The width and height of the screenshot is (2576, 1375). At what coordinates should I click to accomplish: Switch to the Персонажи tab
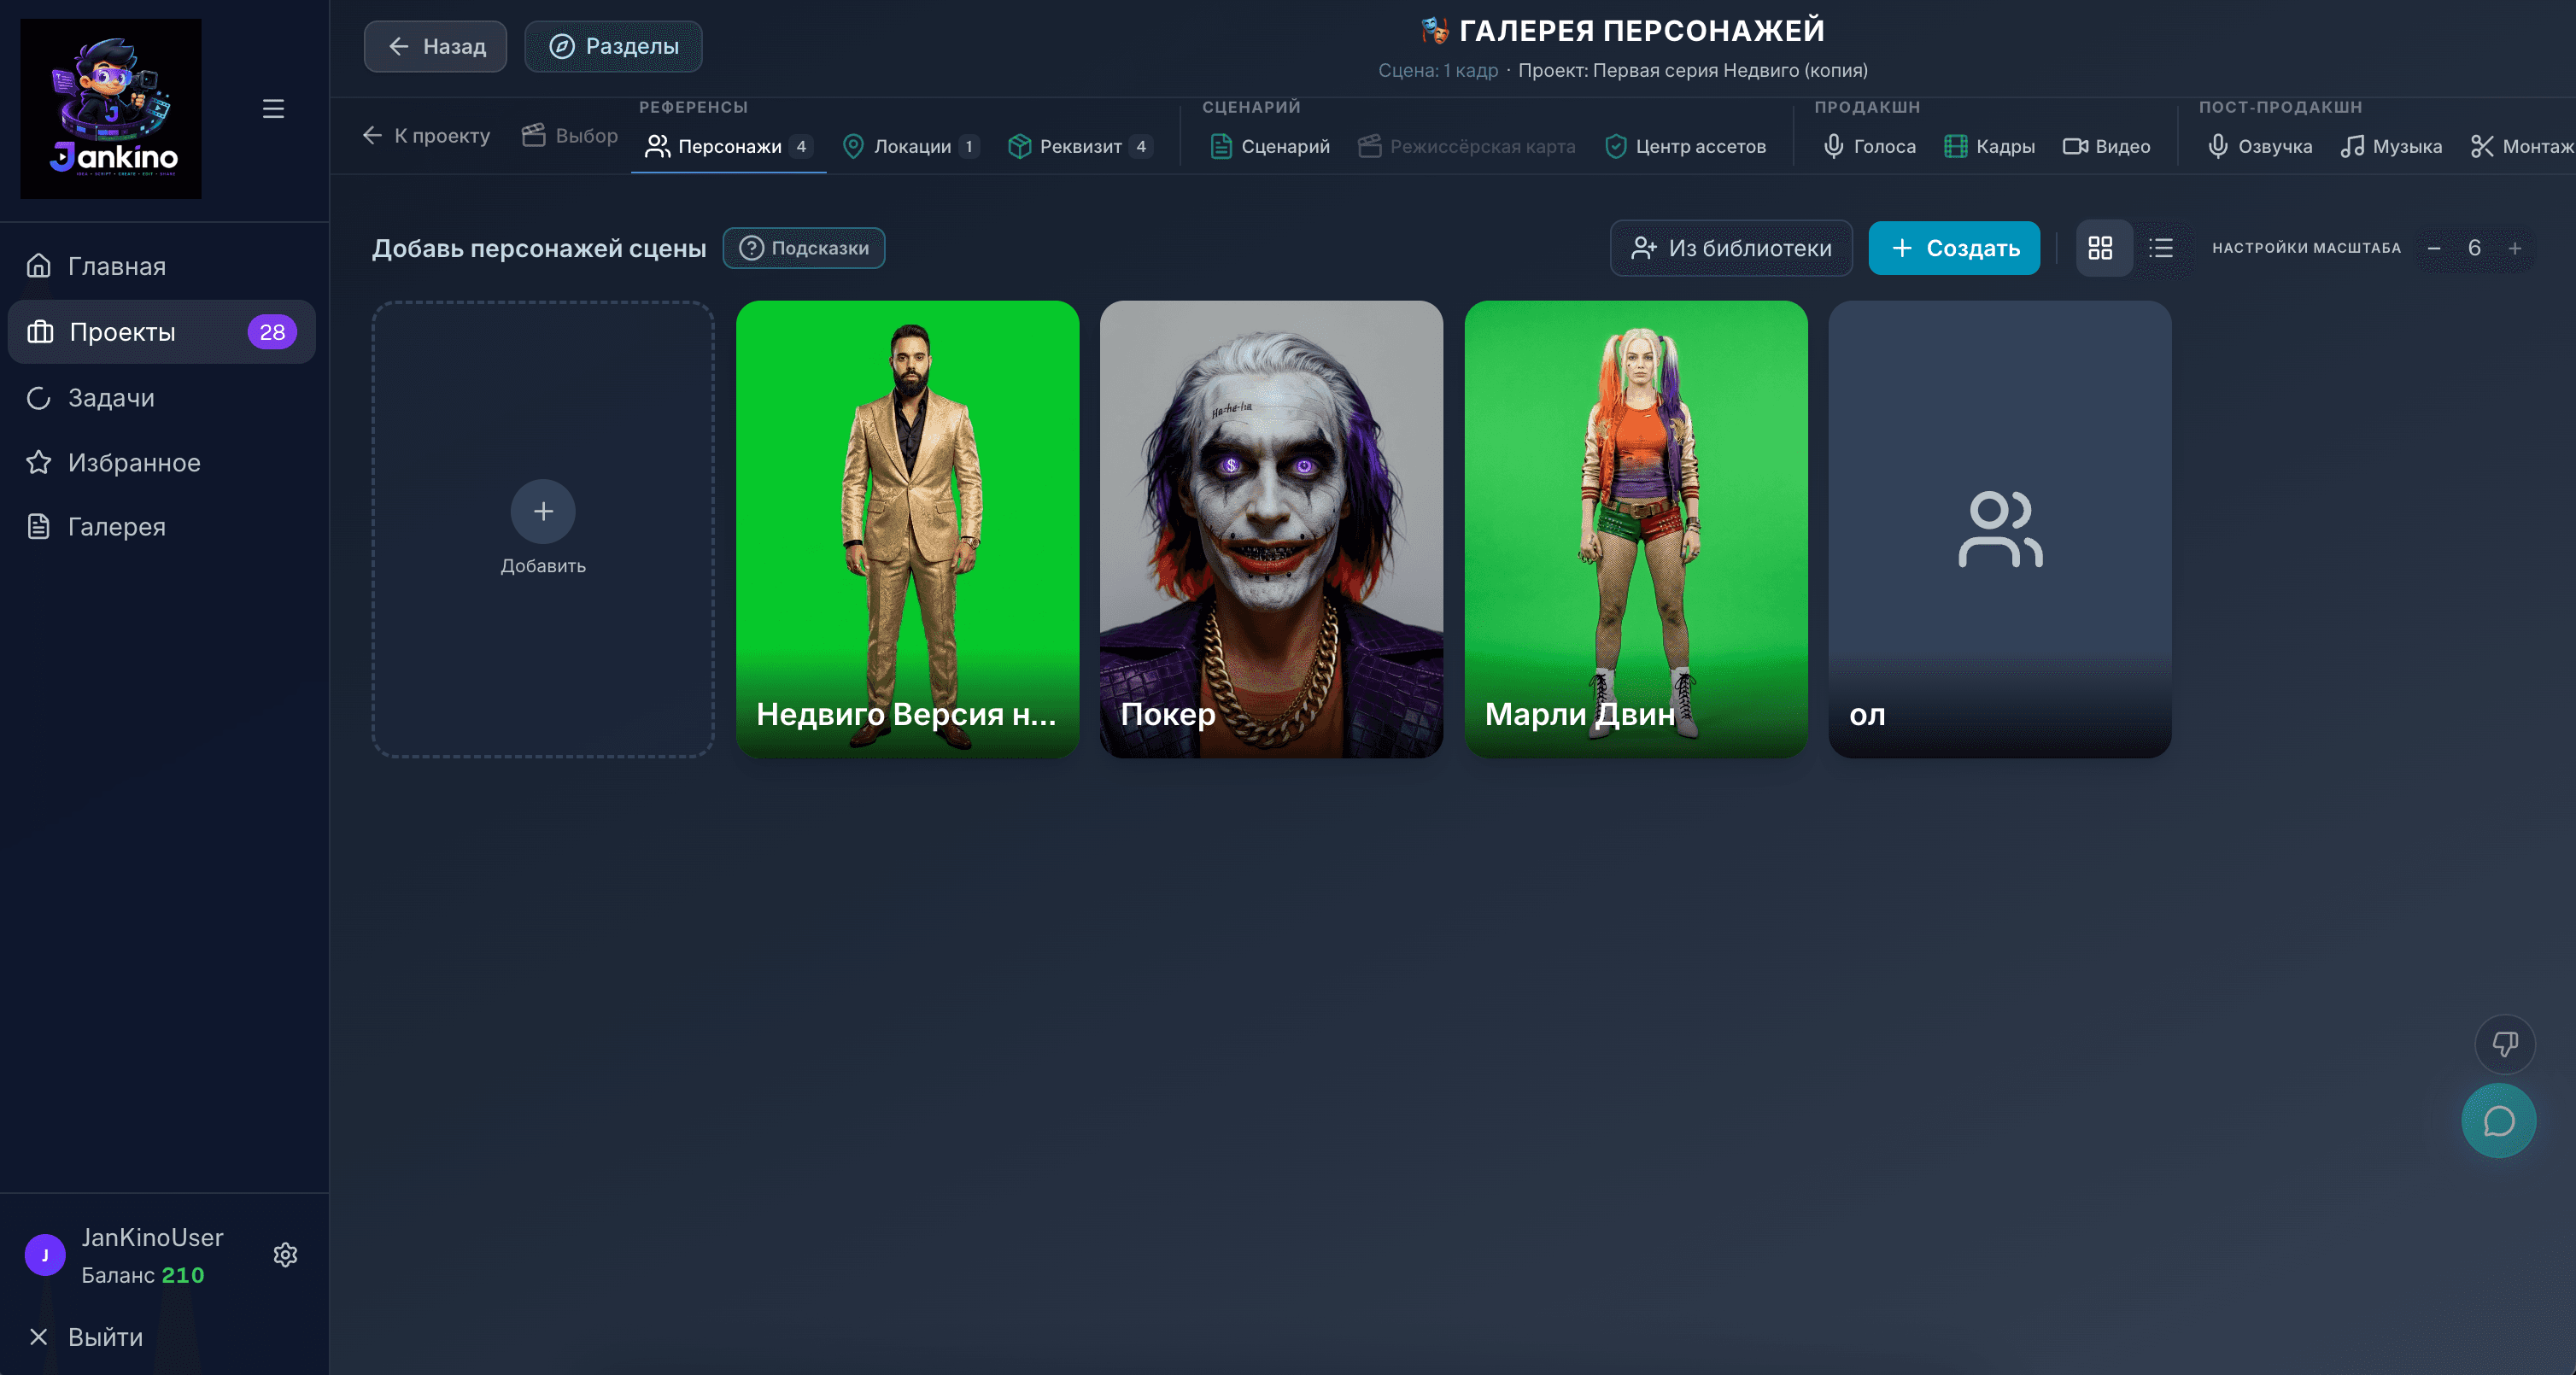point(728,146)
